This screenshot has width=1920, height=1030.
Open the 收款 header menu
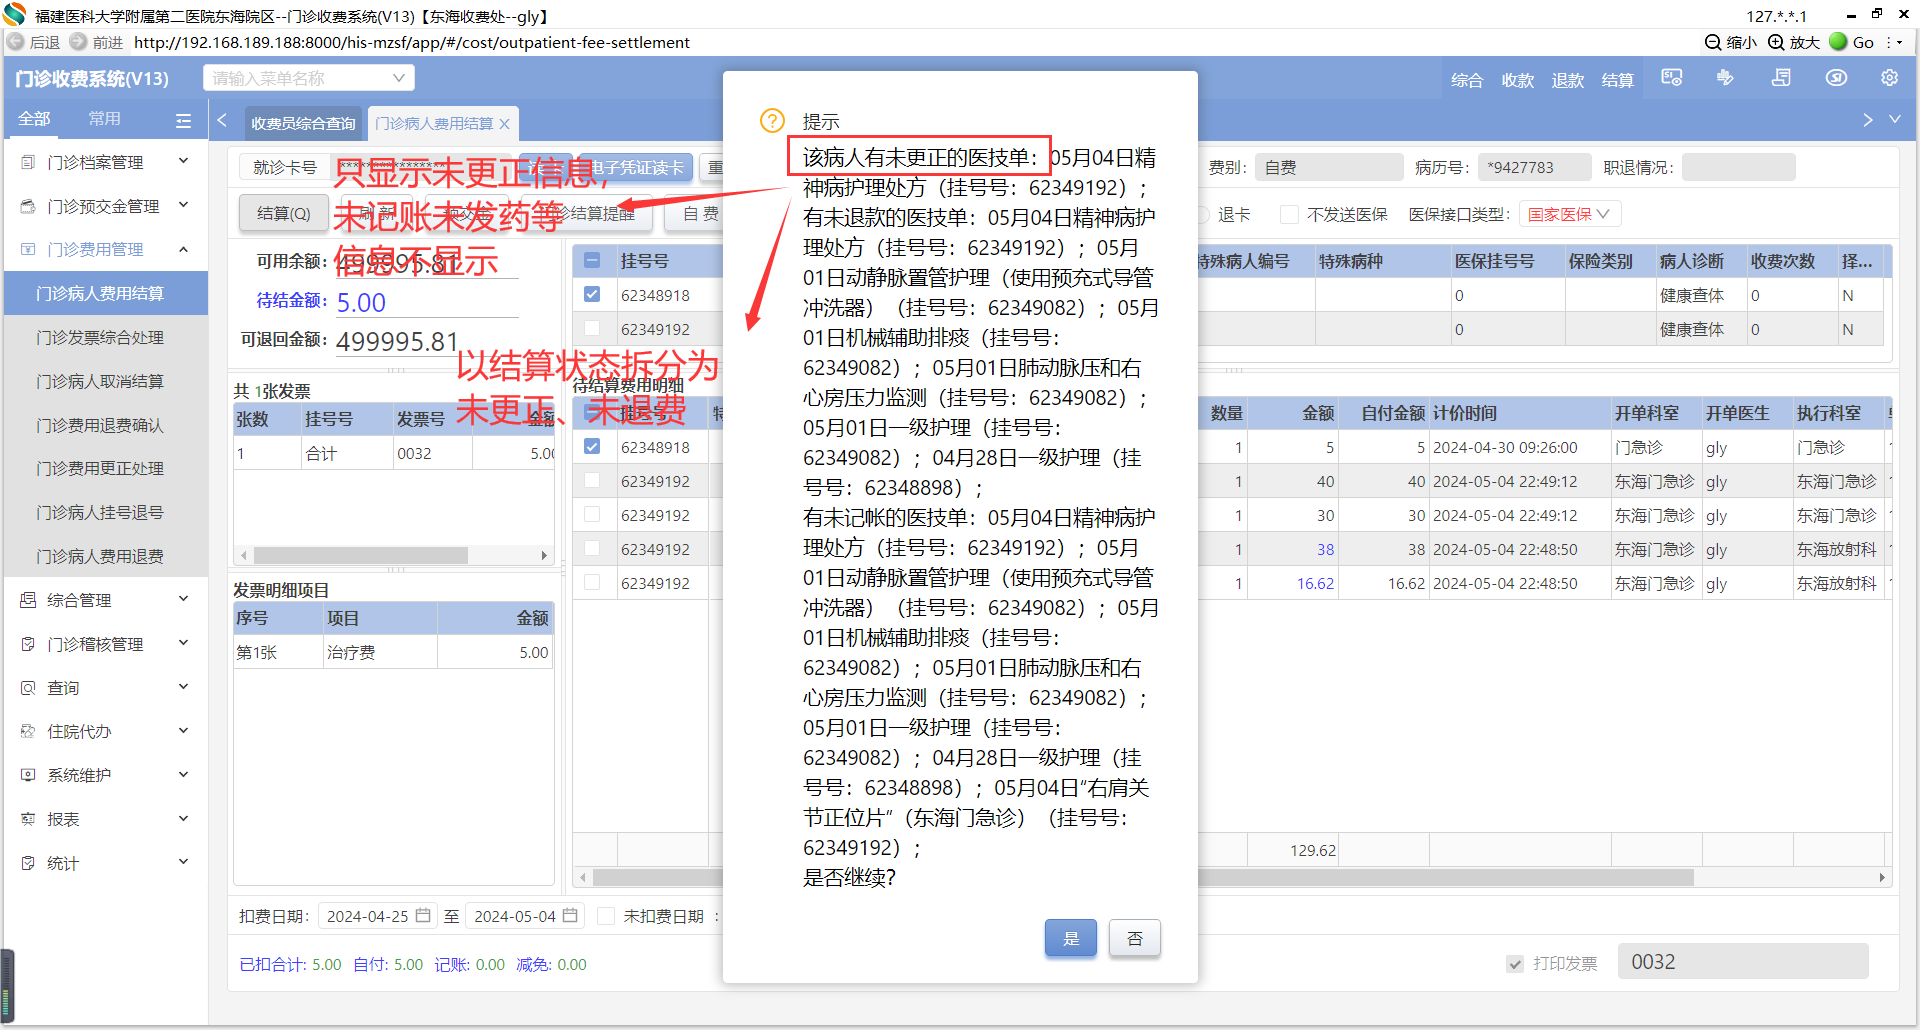point(1517,80)
